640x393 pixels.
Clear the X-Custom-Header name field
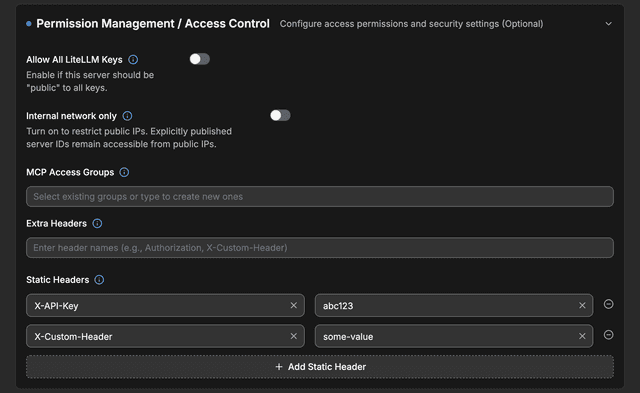click(293, 336)
